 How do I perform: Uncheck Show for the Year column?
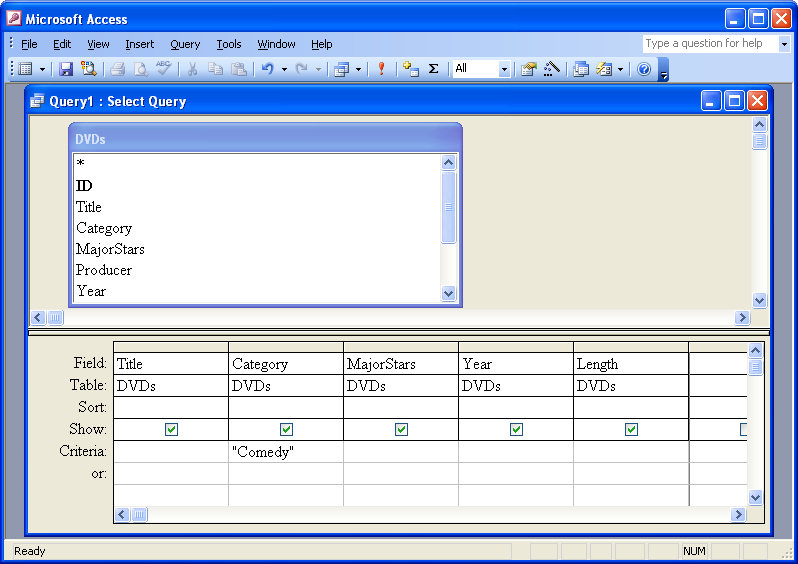[517, 430]
